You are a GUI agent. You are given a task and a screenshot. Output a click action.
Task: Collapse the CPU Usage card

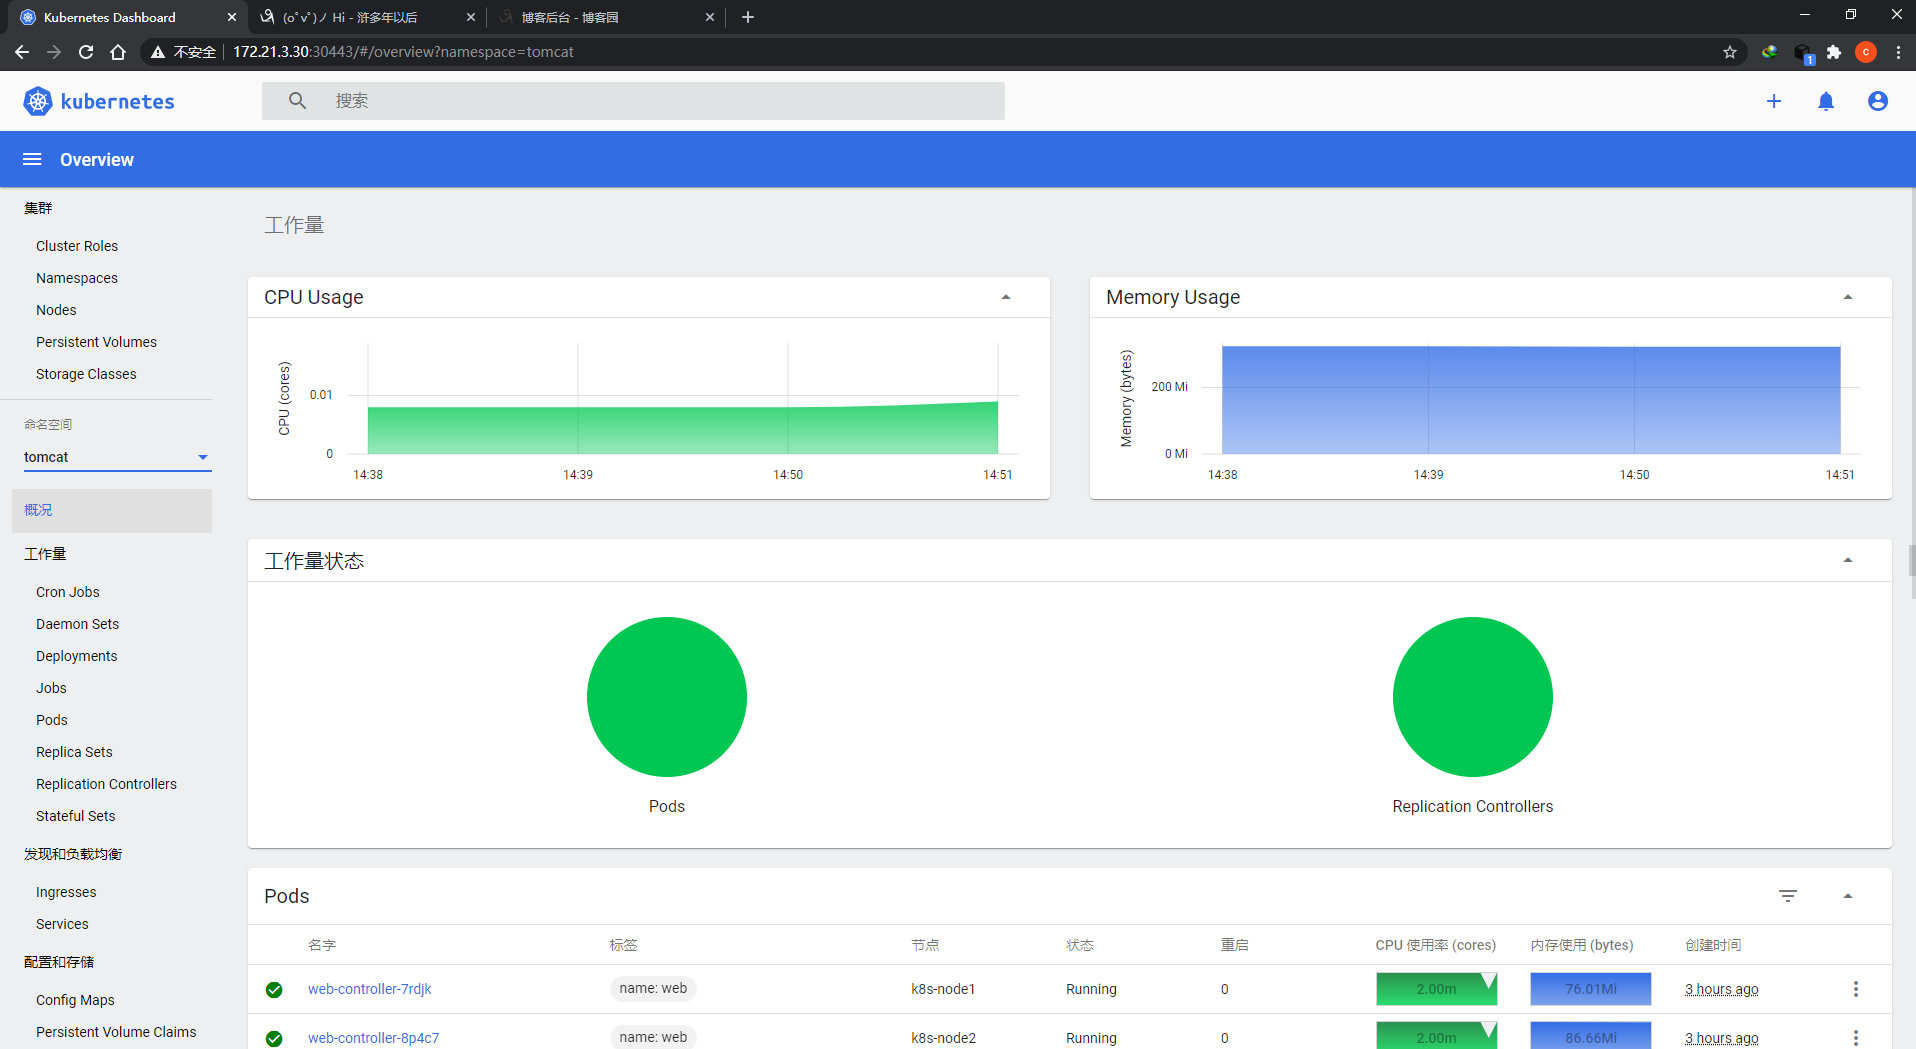click(1006, 297)
